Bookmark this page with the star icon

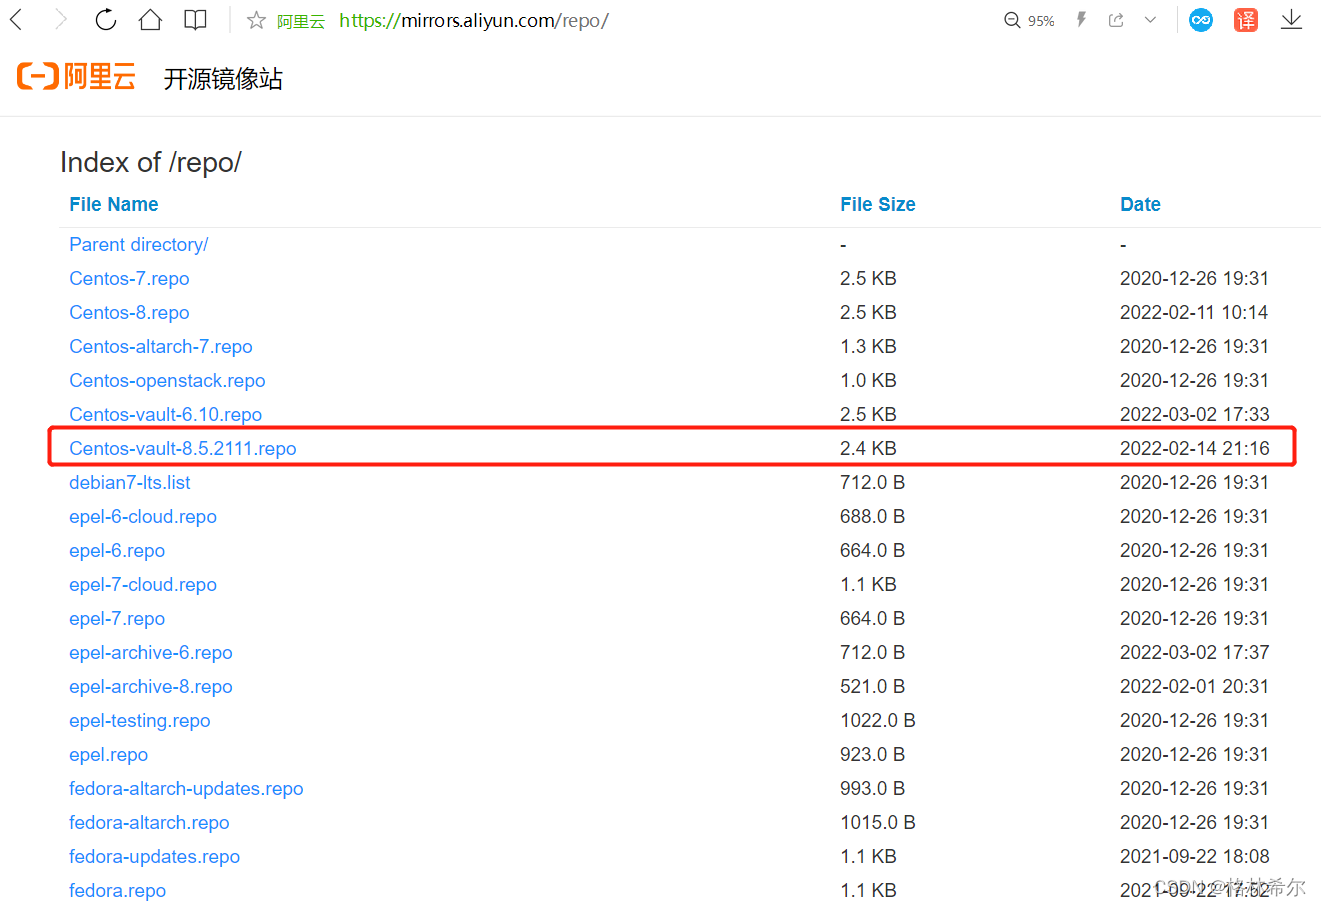coord(256,20)
